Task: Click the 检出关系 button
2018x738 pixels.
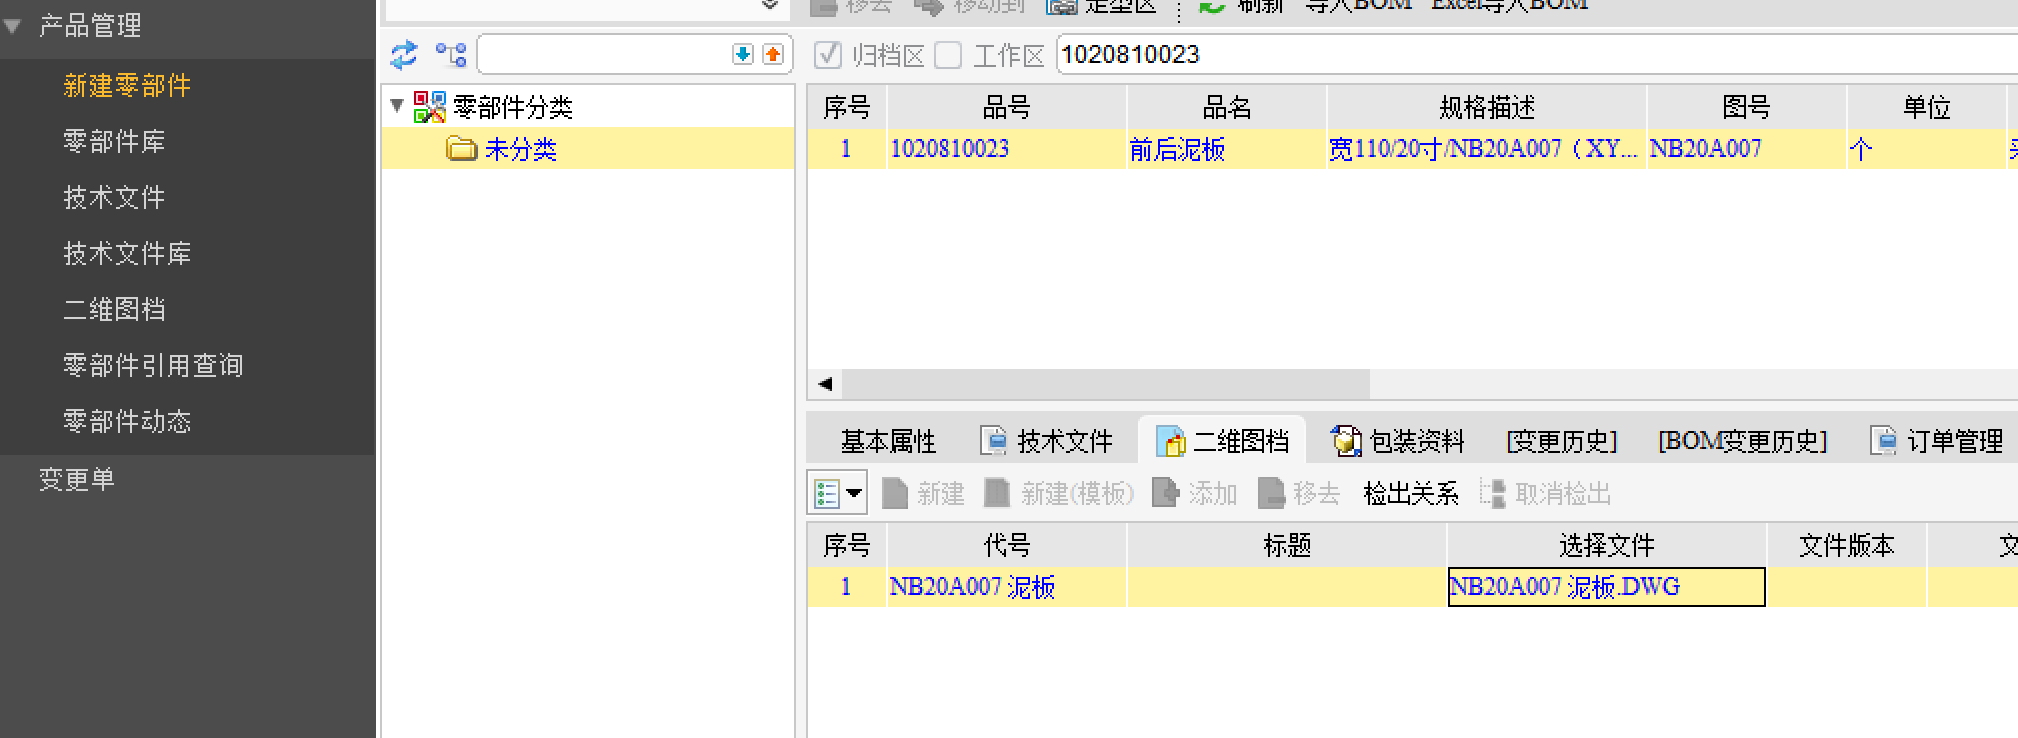Action: [x=1411, y=493]
